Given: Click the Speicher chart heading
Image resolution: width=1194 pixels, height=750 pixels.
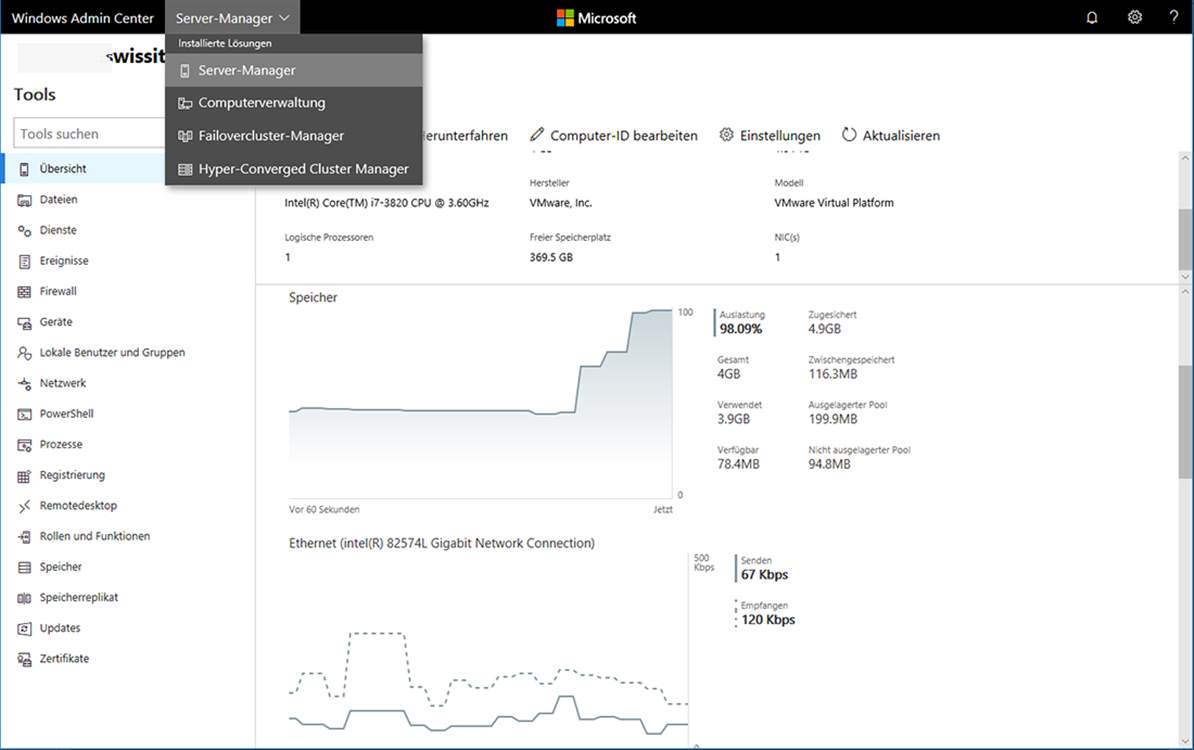Looking at the screenshot, I should 313,298.
